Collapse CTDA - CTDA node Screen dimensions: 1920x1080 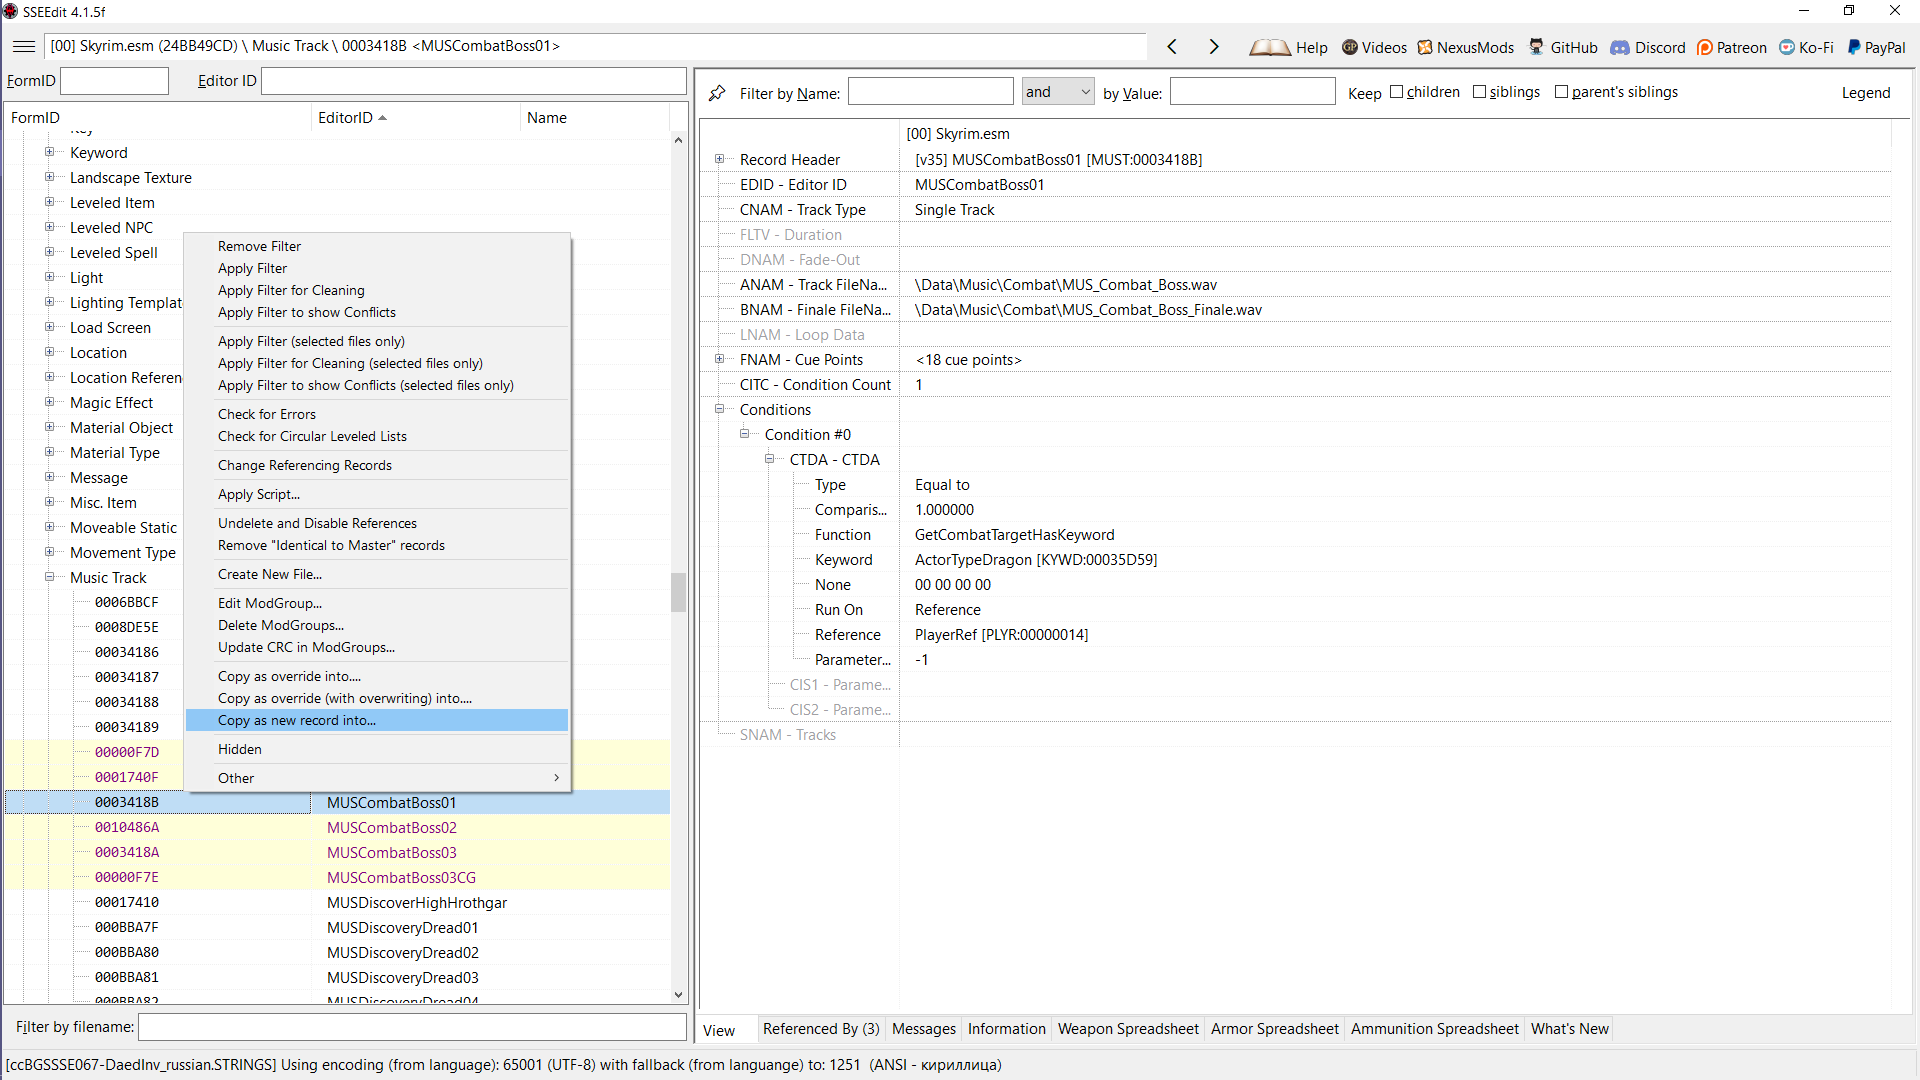tap(769, 459)
